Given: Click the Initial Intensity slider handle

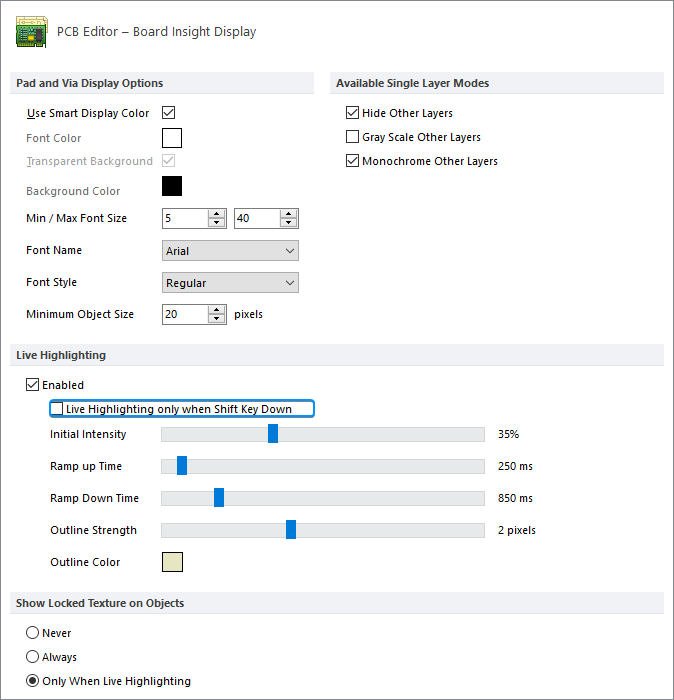Looking at the screenshot, I should tap(273, 434).
